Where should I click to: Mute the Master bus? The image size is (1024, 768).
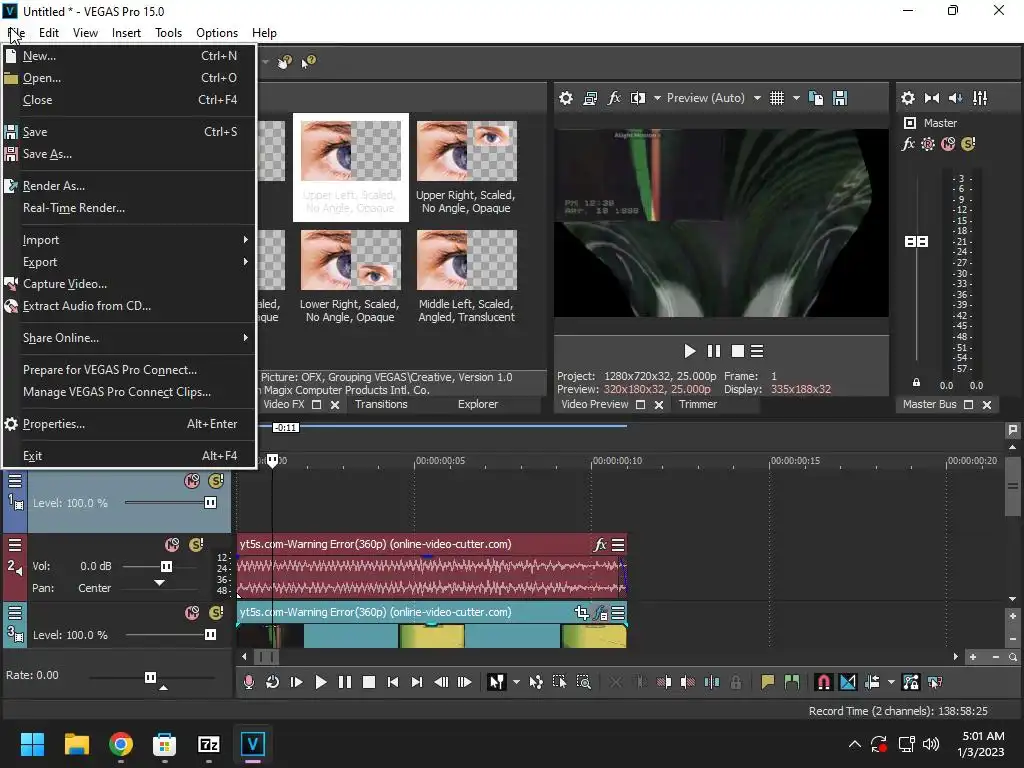coord(948,144)
